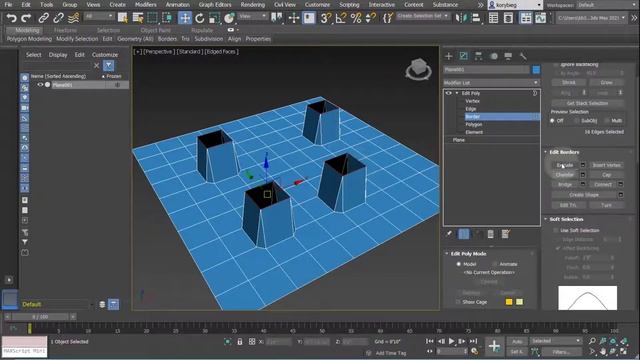Click the Insert Vertex button
This screenshot has width=640, height=360.
(x=607, y=165)
